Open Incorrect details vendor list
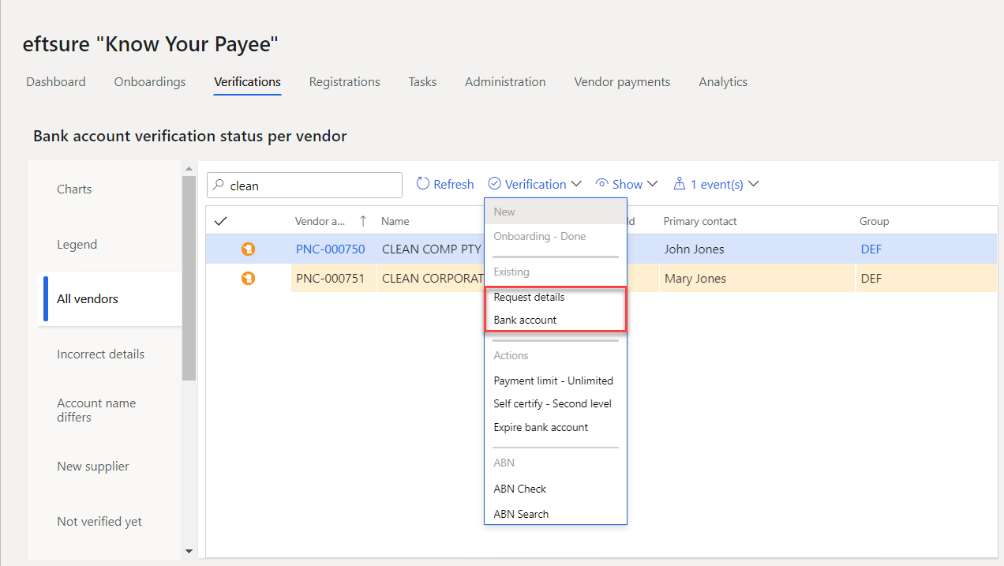 [x=101, y=354]
